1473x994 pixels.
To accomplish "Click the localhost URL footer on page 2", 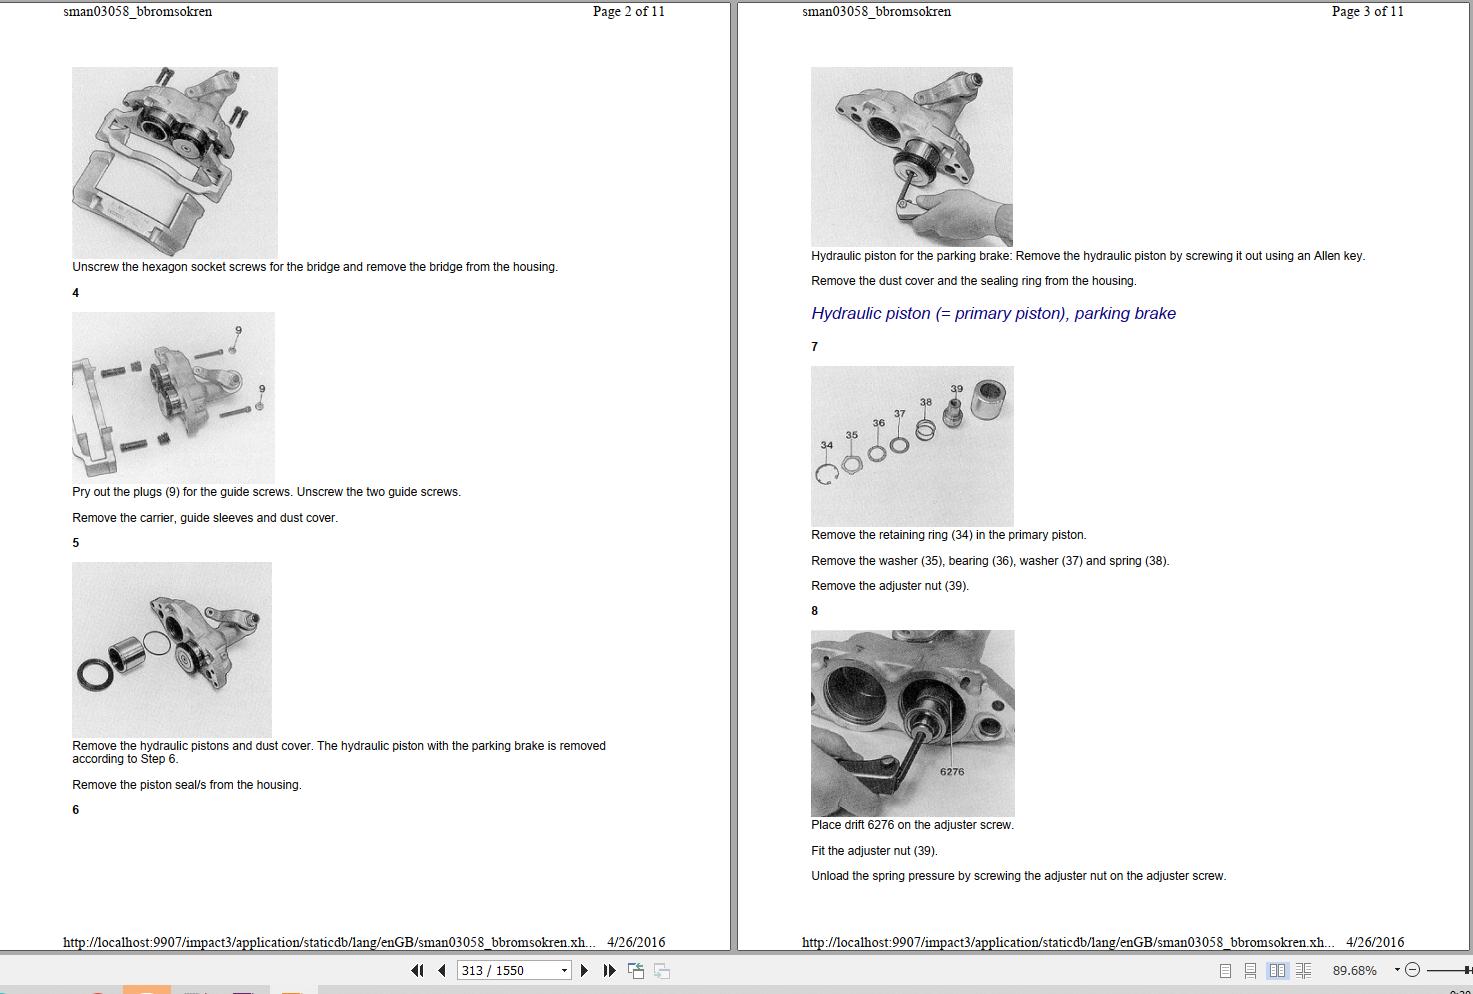I will click(329, 942).
